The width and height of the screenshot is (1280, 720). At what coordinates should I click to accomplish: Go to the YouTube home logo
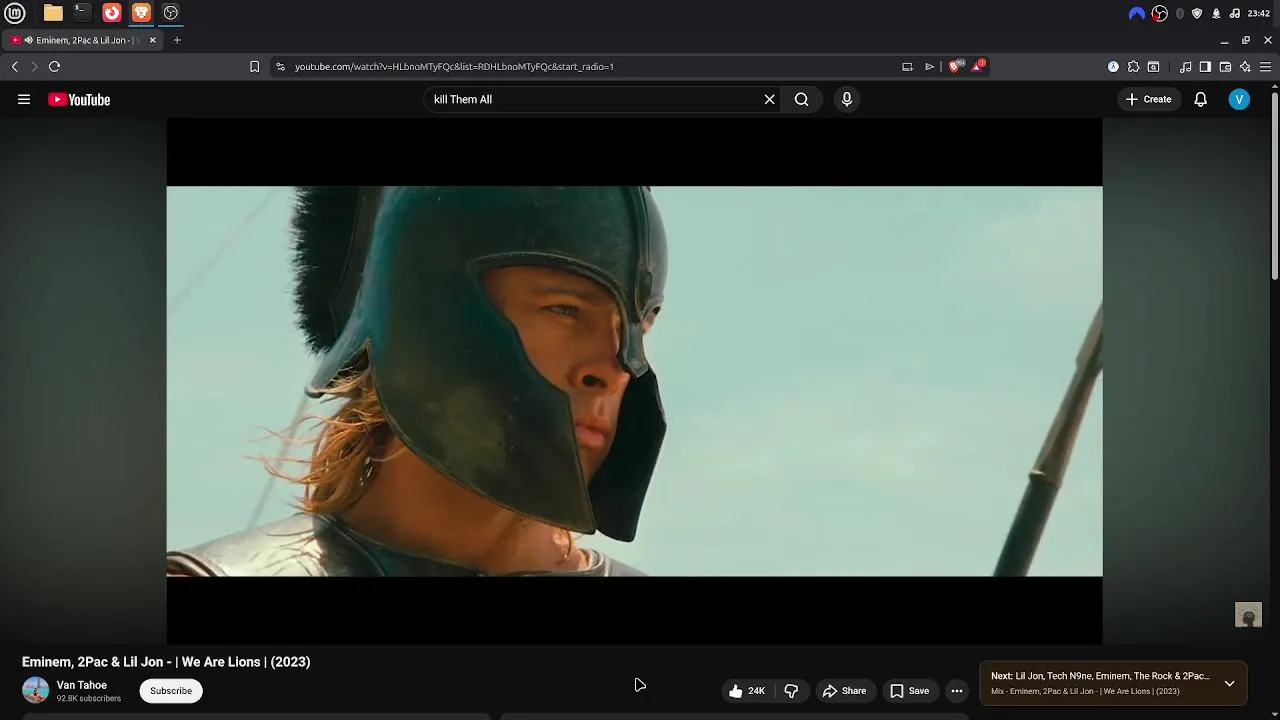pyautogui.click(x=79, y=99)
